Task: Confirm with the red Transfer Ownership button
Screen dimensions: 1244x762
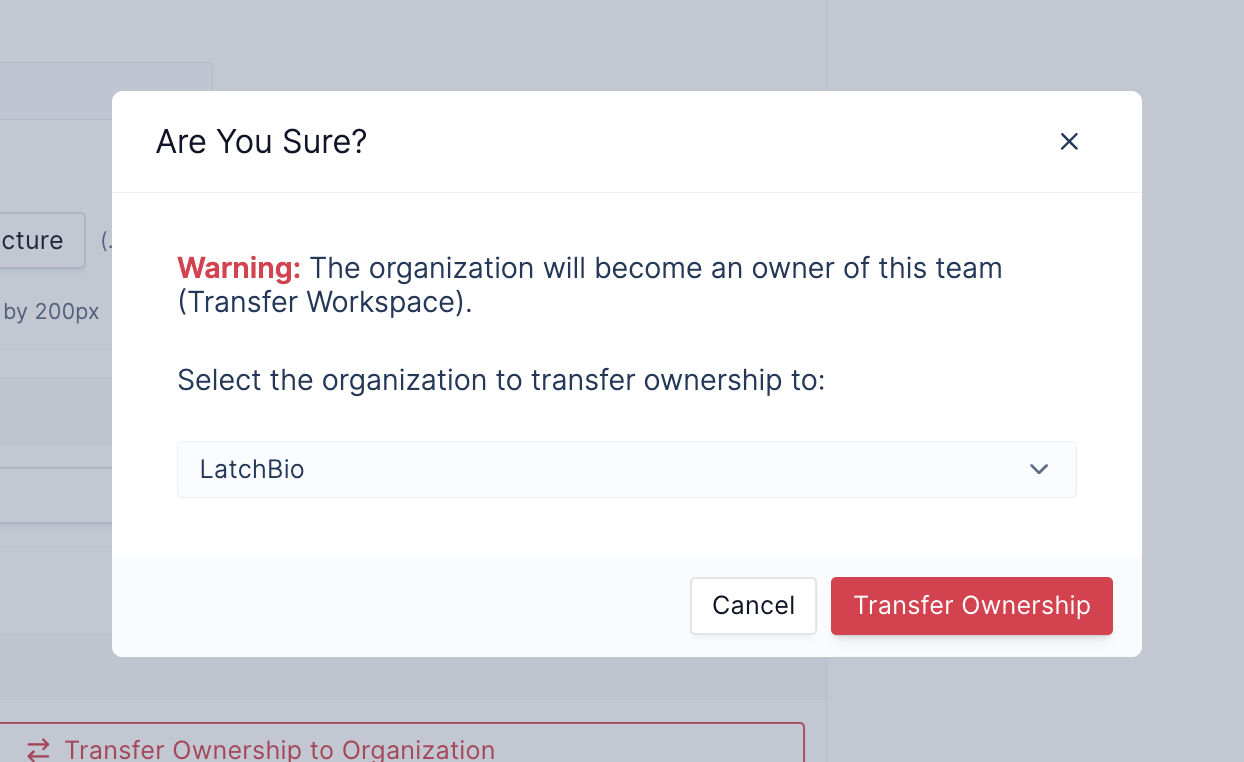Action: [972, 605]
